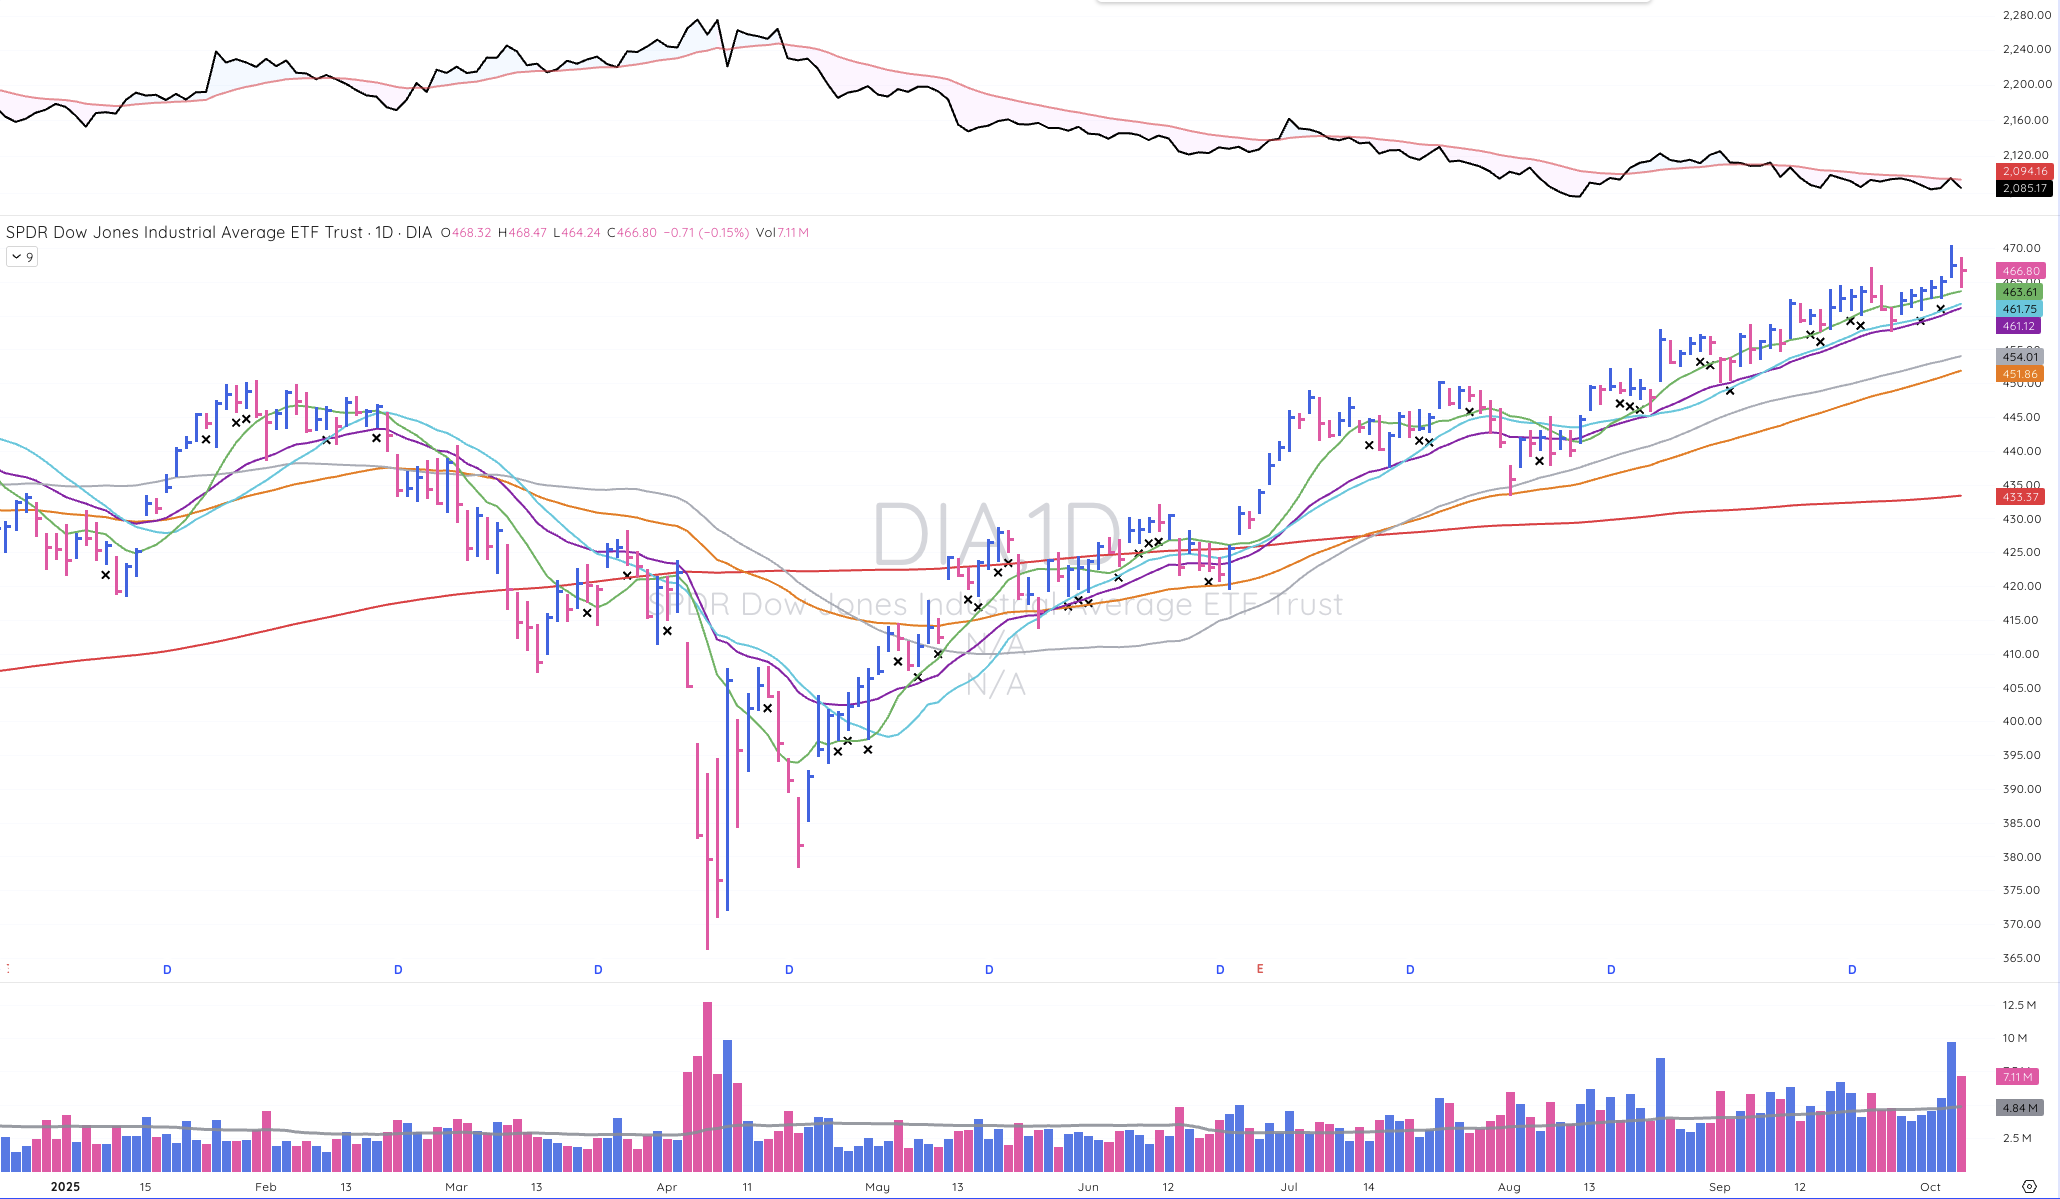This screenshot has width=2060, height=1199.
Task: Click the SPDR Dow Jones ETF Trust title
Action: point(184,232)
